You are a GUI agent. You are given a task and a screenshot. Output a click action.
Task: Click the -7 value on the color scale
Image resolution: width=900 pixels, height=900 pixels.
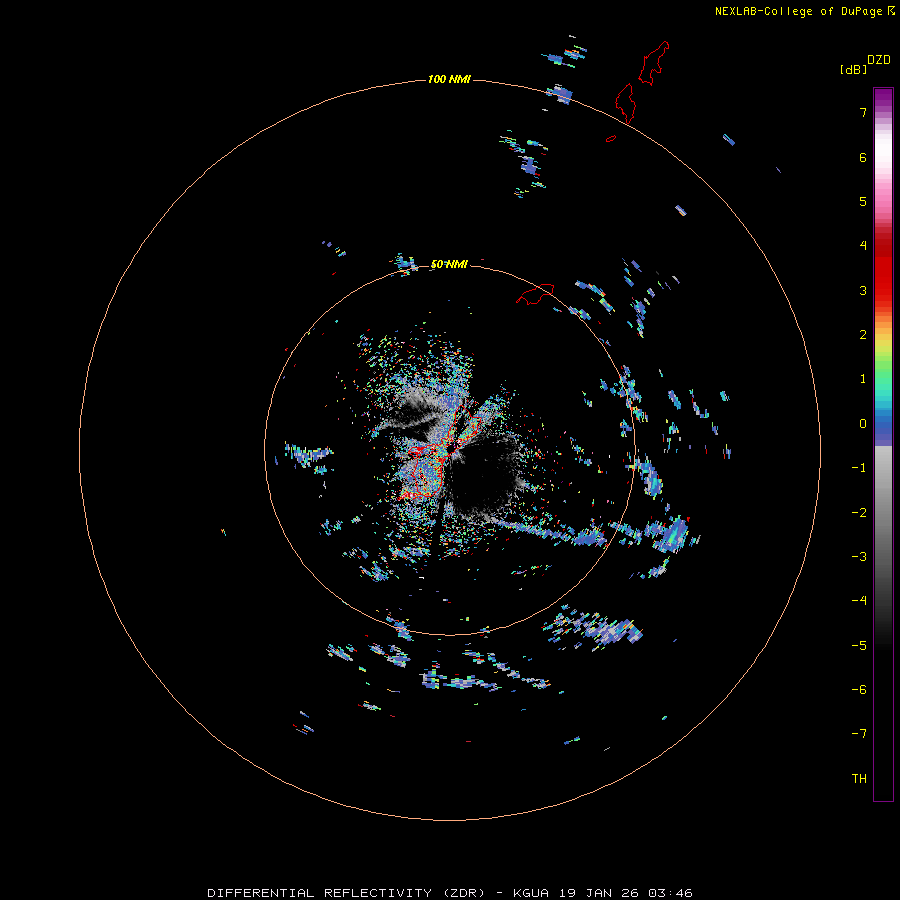859,734
